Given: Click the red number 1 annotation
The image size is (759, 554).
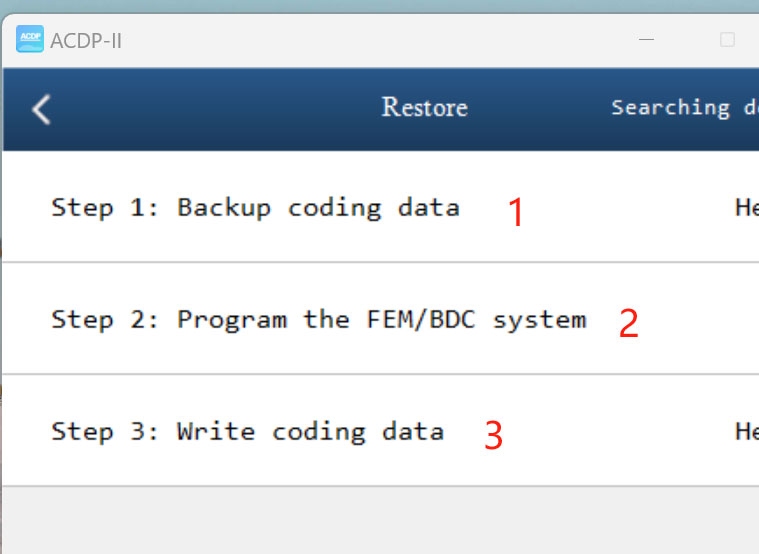Looking at the screenshot, I should pyautogui.click(x=516, y=212).
